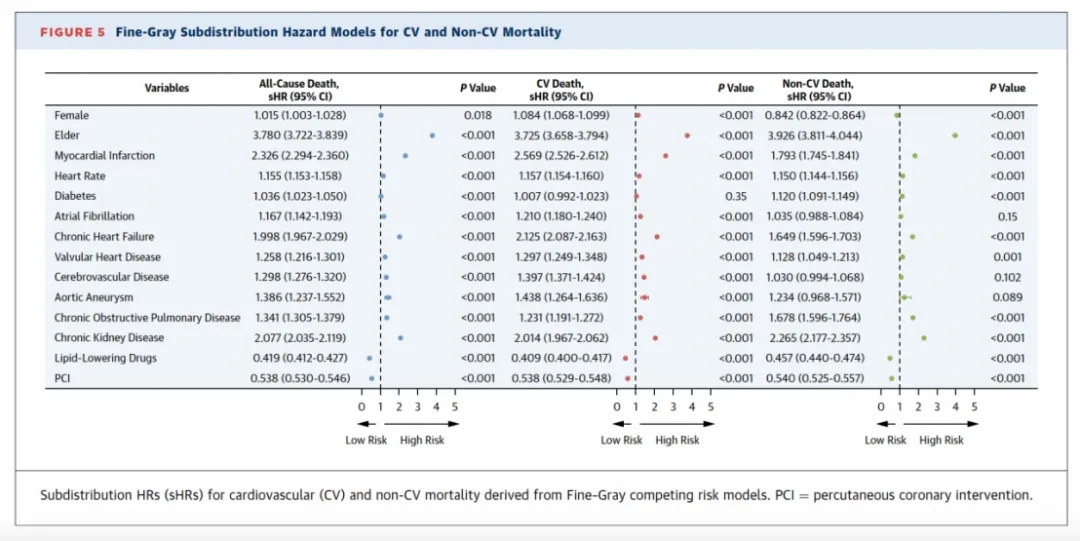
Task: Click the red Myocardial Infarction CV death marker
Action: point(665,156)
